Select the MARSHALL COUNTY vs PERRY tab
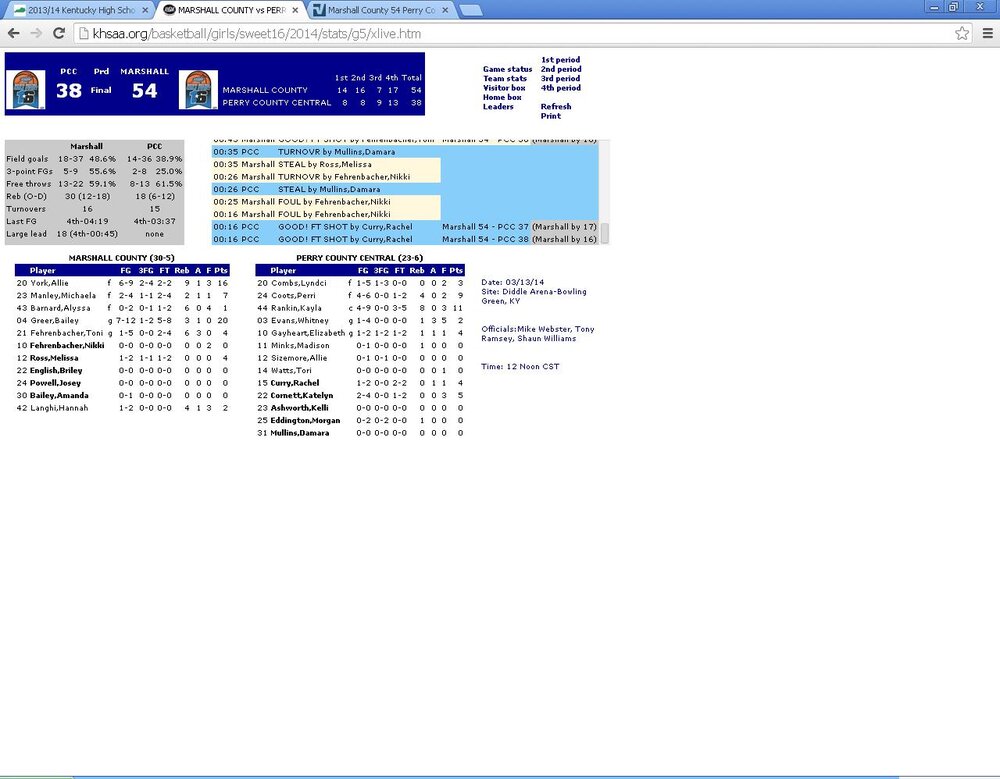Image resolution: width=1000 pixels, height=779 pixels. coord(232,10)
